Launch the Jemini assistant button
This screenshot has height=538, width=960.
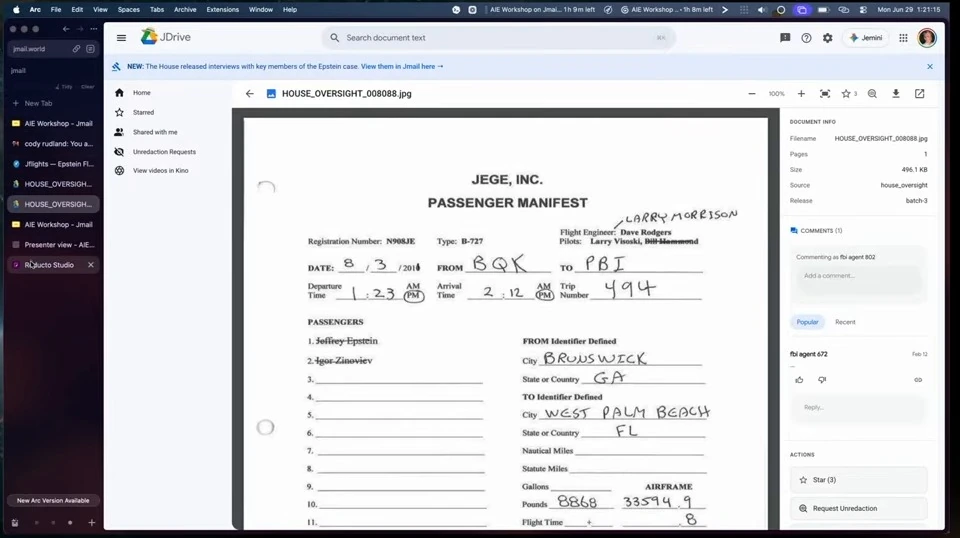pos(866,38)
